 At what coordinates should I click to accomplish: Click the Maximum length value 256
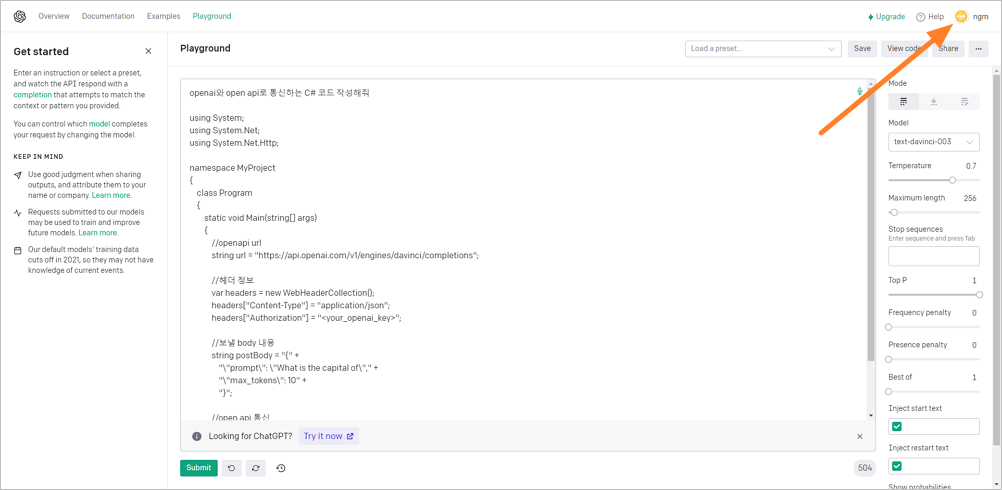[x=969, y=198]
